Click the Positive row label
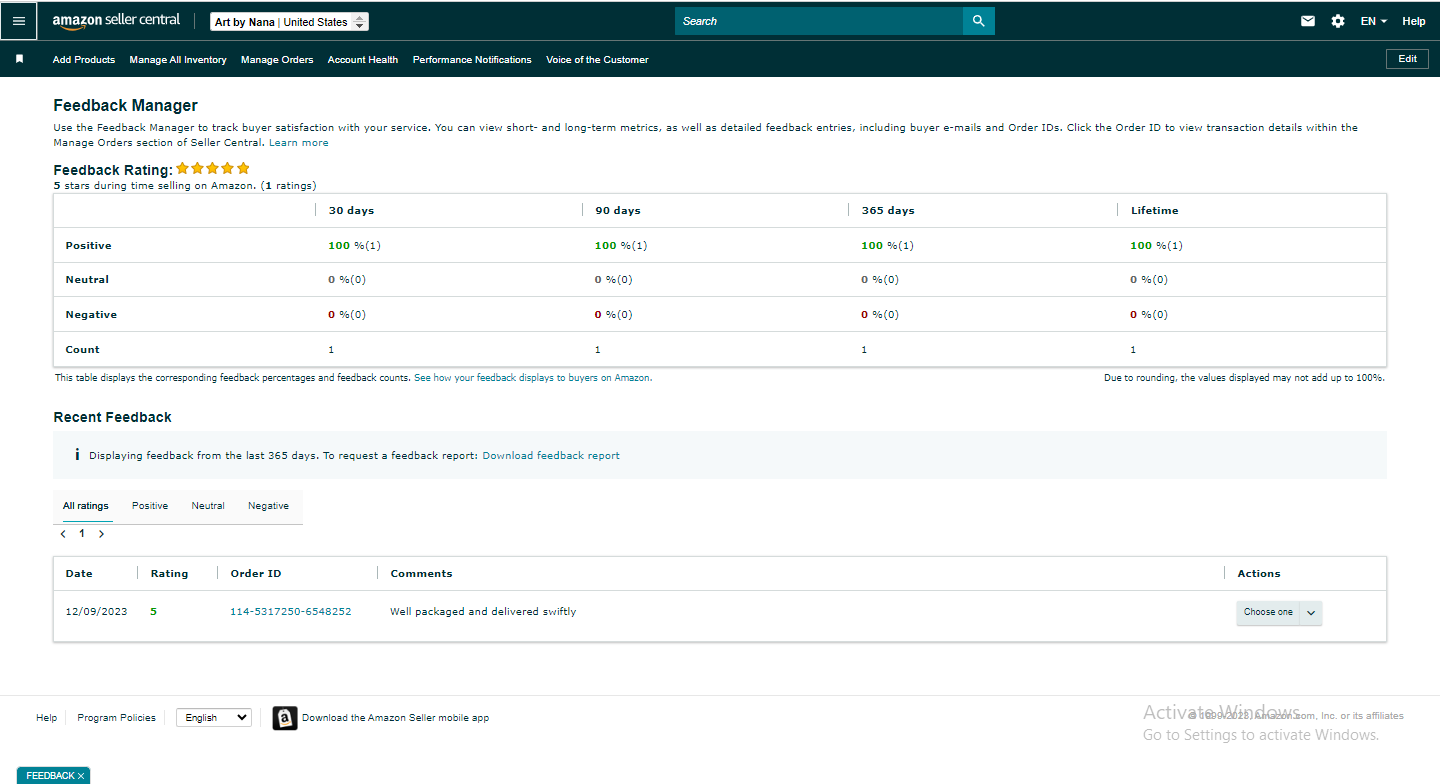The height and width of the screenshot is (784, 1440). tap(88, 246)
